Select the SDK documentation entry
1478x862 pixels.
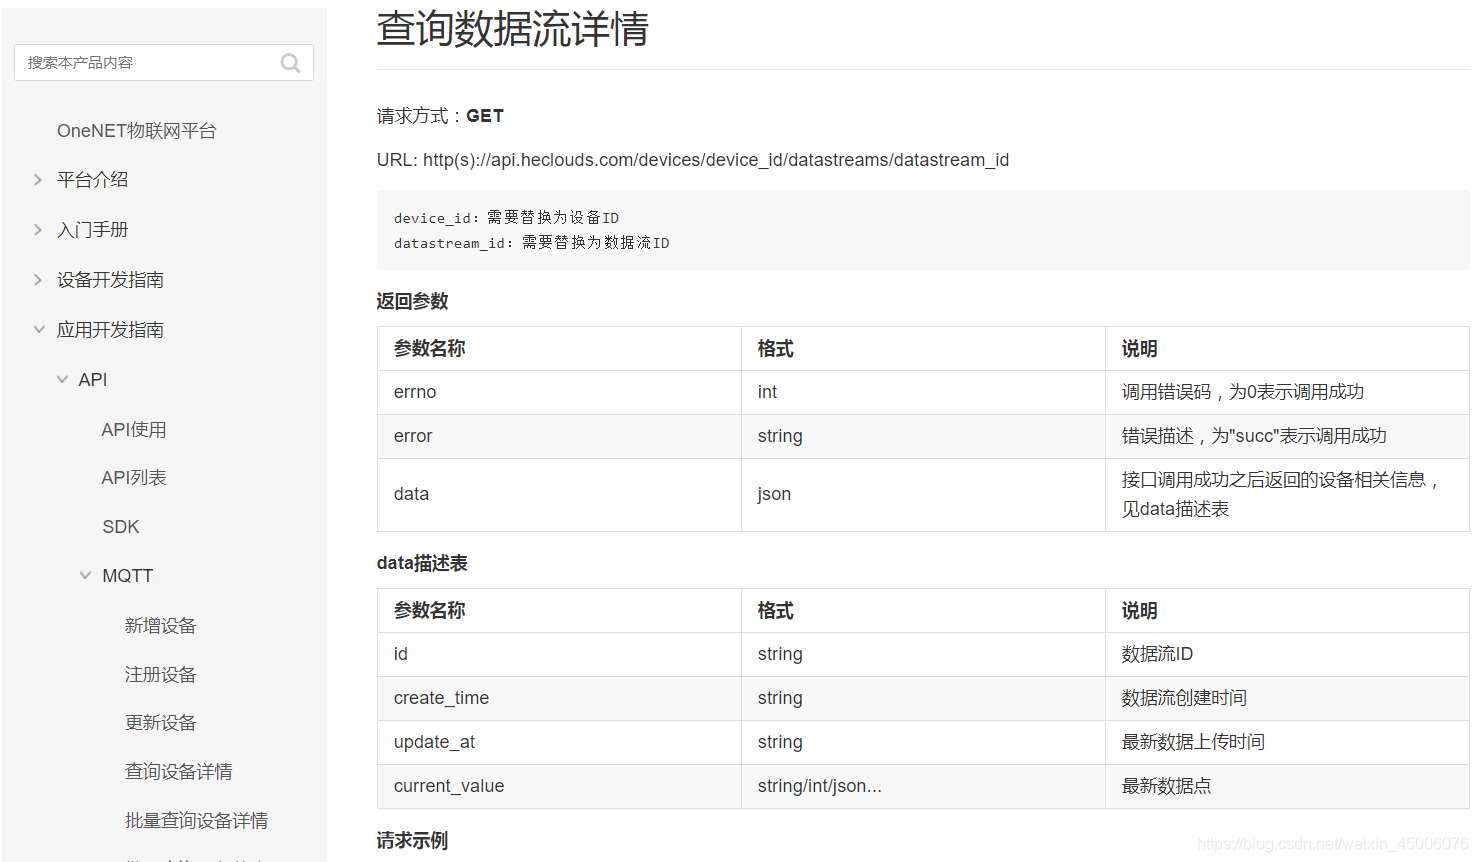120,526
